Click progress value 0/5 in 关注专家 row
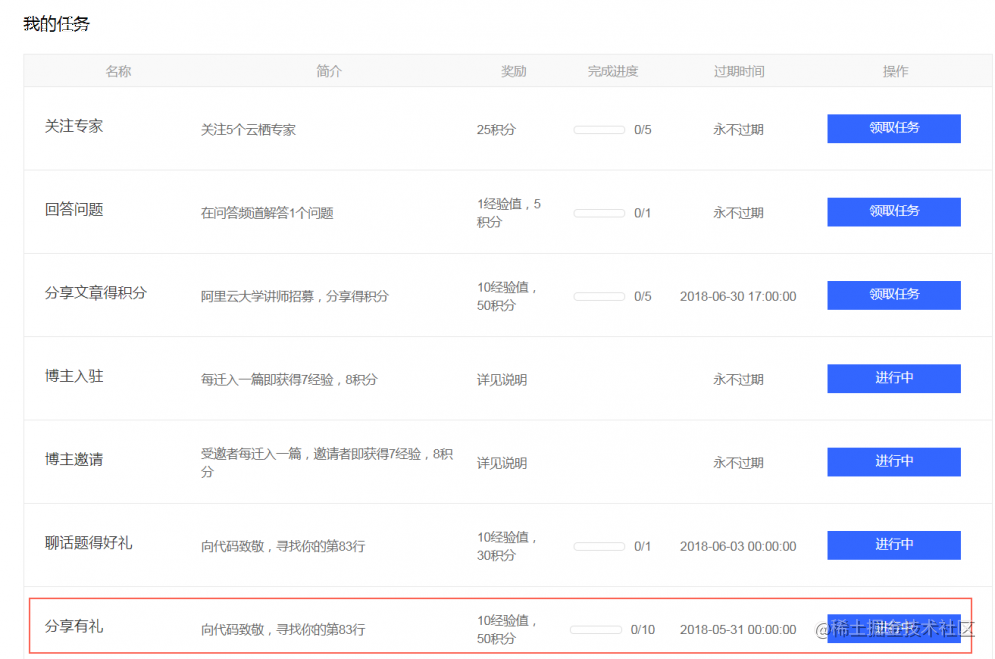The height and width of the screenshot is (659, 995). pos(642,130)
